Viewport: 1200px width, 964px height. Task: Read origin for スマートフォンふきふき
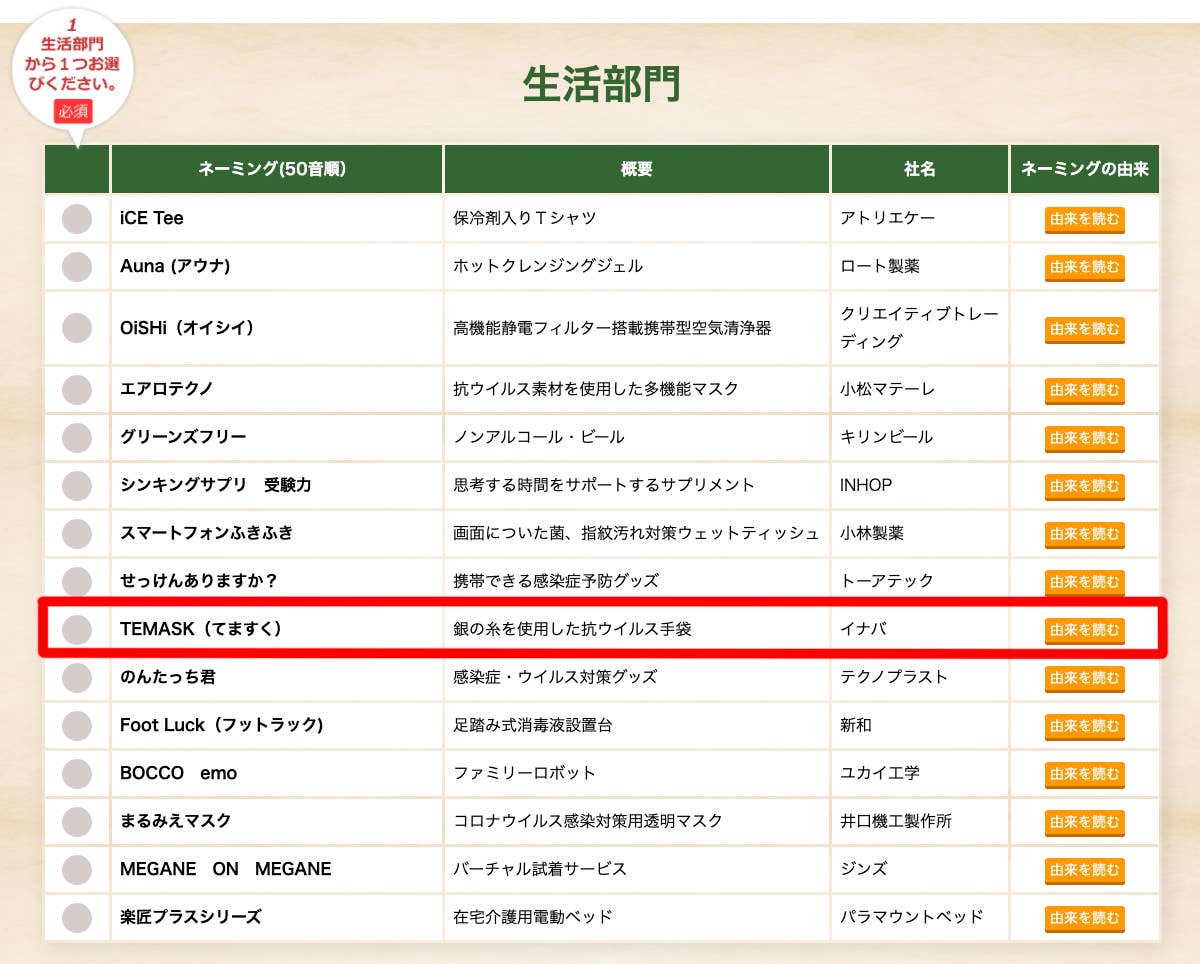(1085, 534)
